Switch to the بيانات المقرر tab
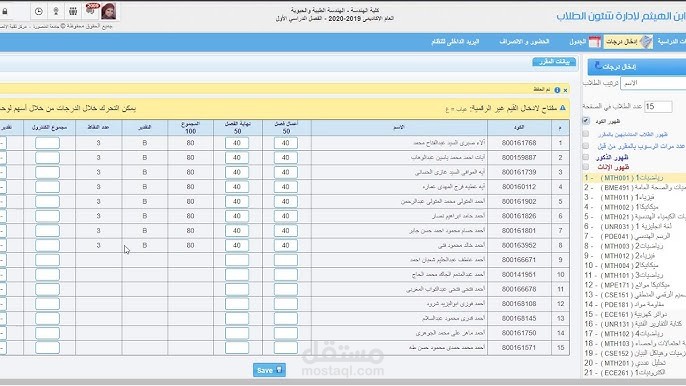 coord(554,62)
